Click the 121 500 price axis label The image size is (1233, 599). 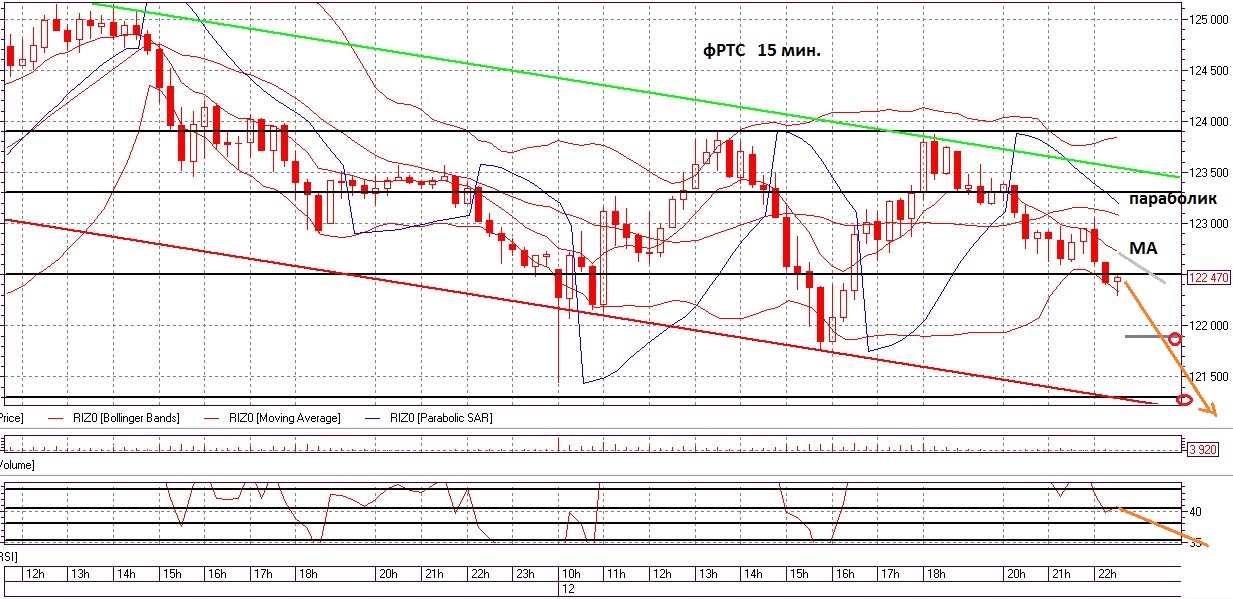[x=1209, y=377]
